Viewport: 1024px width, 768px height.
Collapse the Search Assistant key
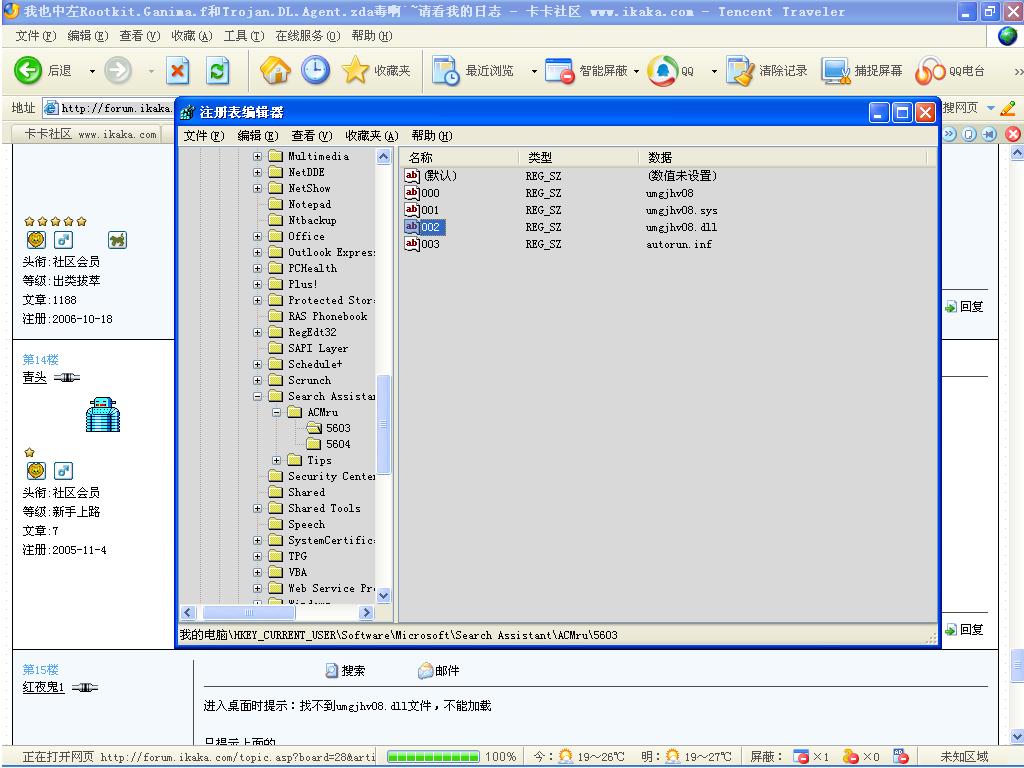tap(258, 397)
